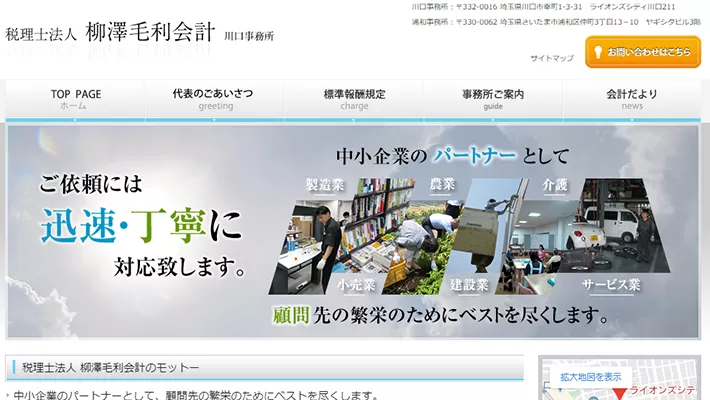Click the lightbulb icon on the orange button

[x=597, y=52]
